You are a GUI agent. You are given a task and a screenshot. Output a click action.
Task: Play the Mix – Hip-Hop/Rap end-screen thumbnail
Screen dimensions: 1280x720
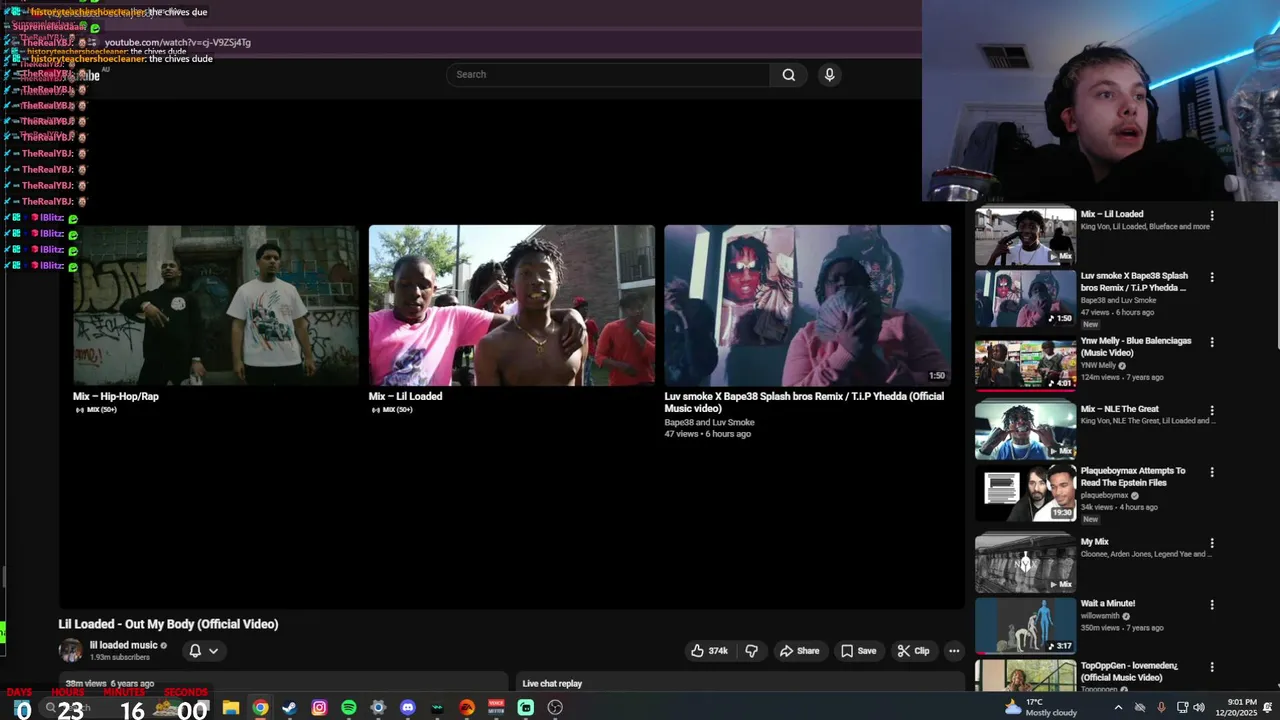click(215, 305)
